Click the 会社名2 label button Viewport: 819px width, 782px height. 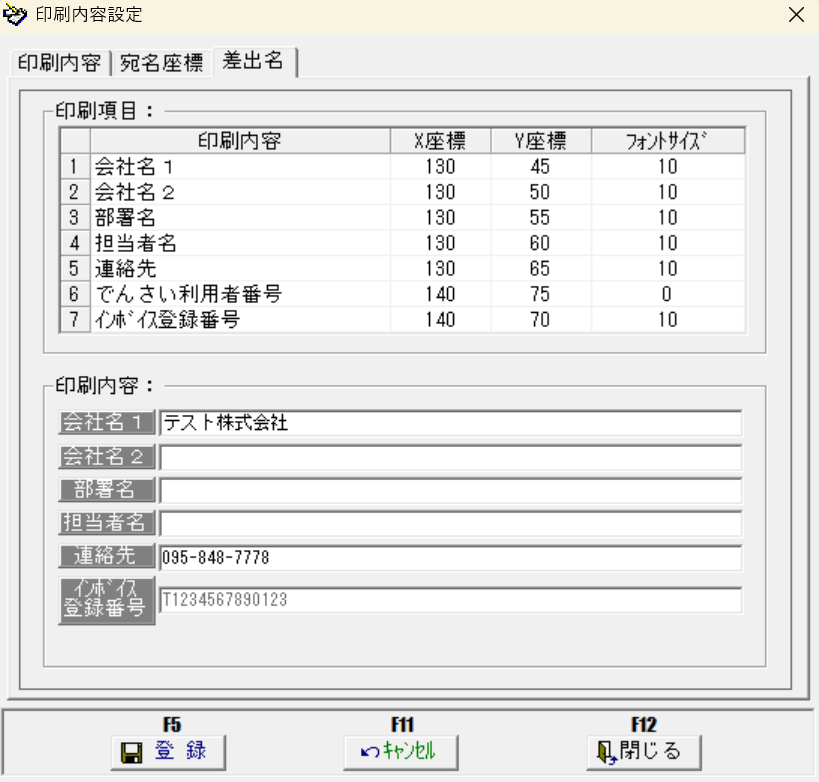pyautogui.click(x=106, y=456)
